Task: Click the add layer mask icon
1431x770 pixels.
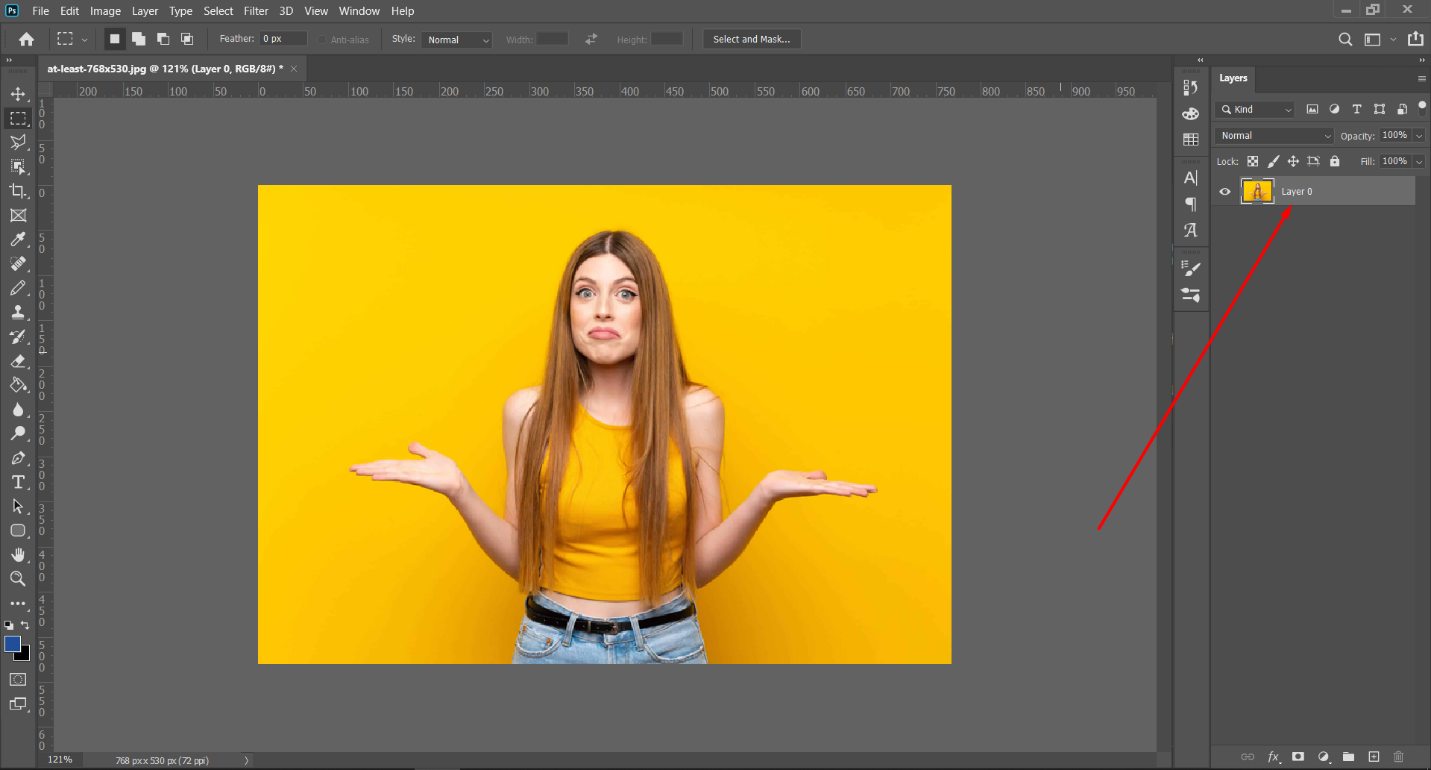Action: (1298, 757)
